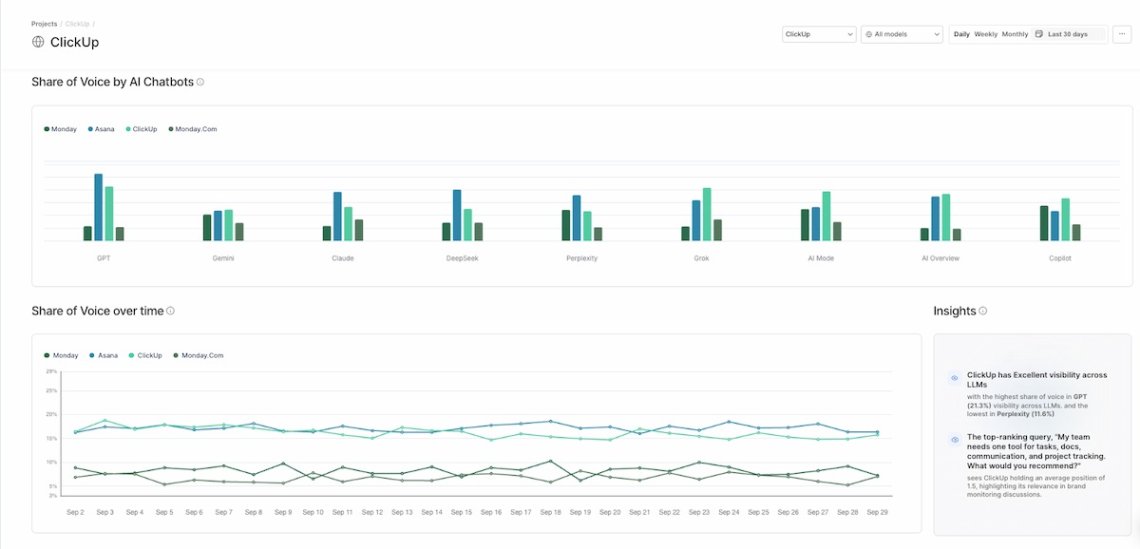Click the top-ranking query insight title

coord(1037,452)
